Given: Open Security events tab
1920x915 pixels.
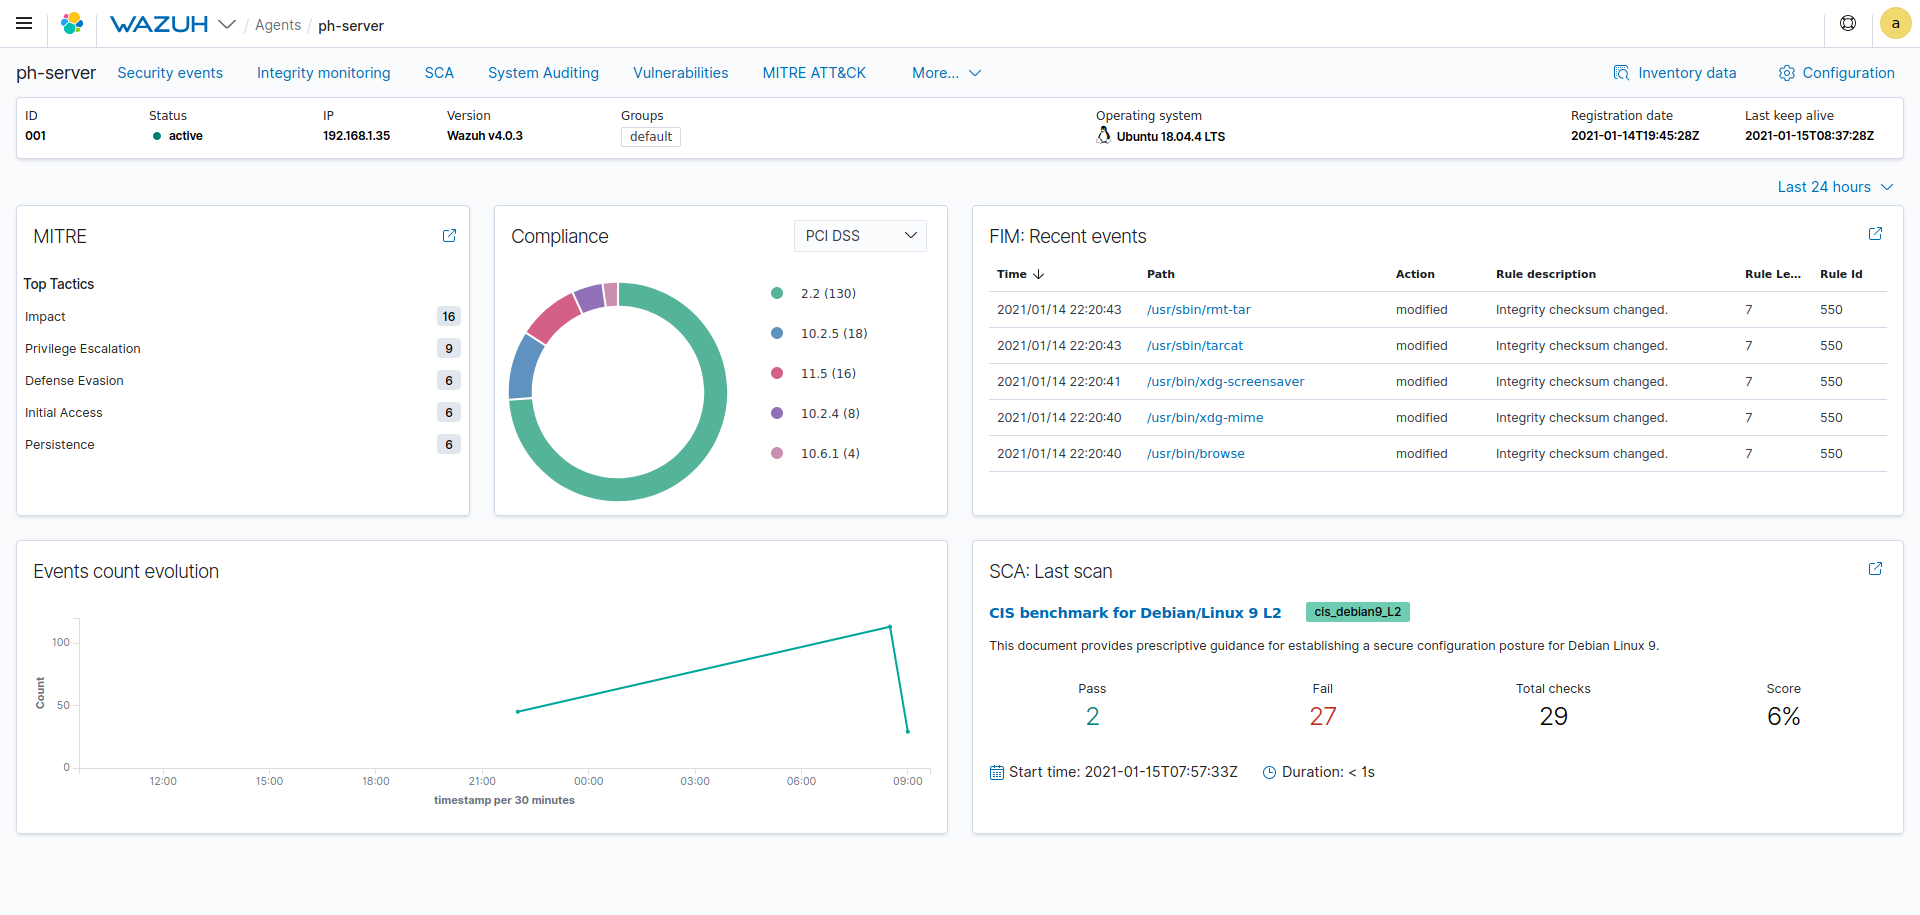Looking at the screenshot, I should click(x=170, y=73).
